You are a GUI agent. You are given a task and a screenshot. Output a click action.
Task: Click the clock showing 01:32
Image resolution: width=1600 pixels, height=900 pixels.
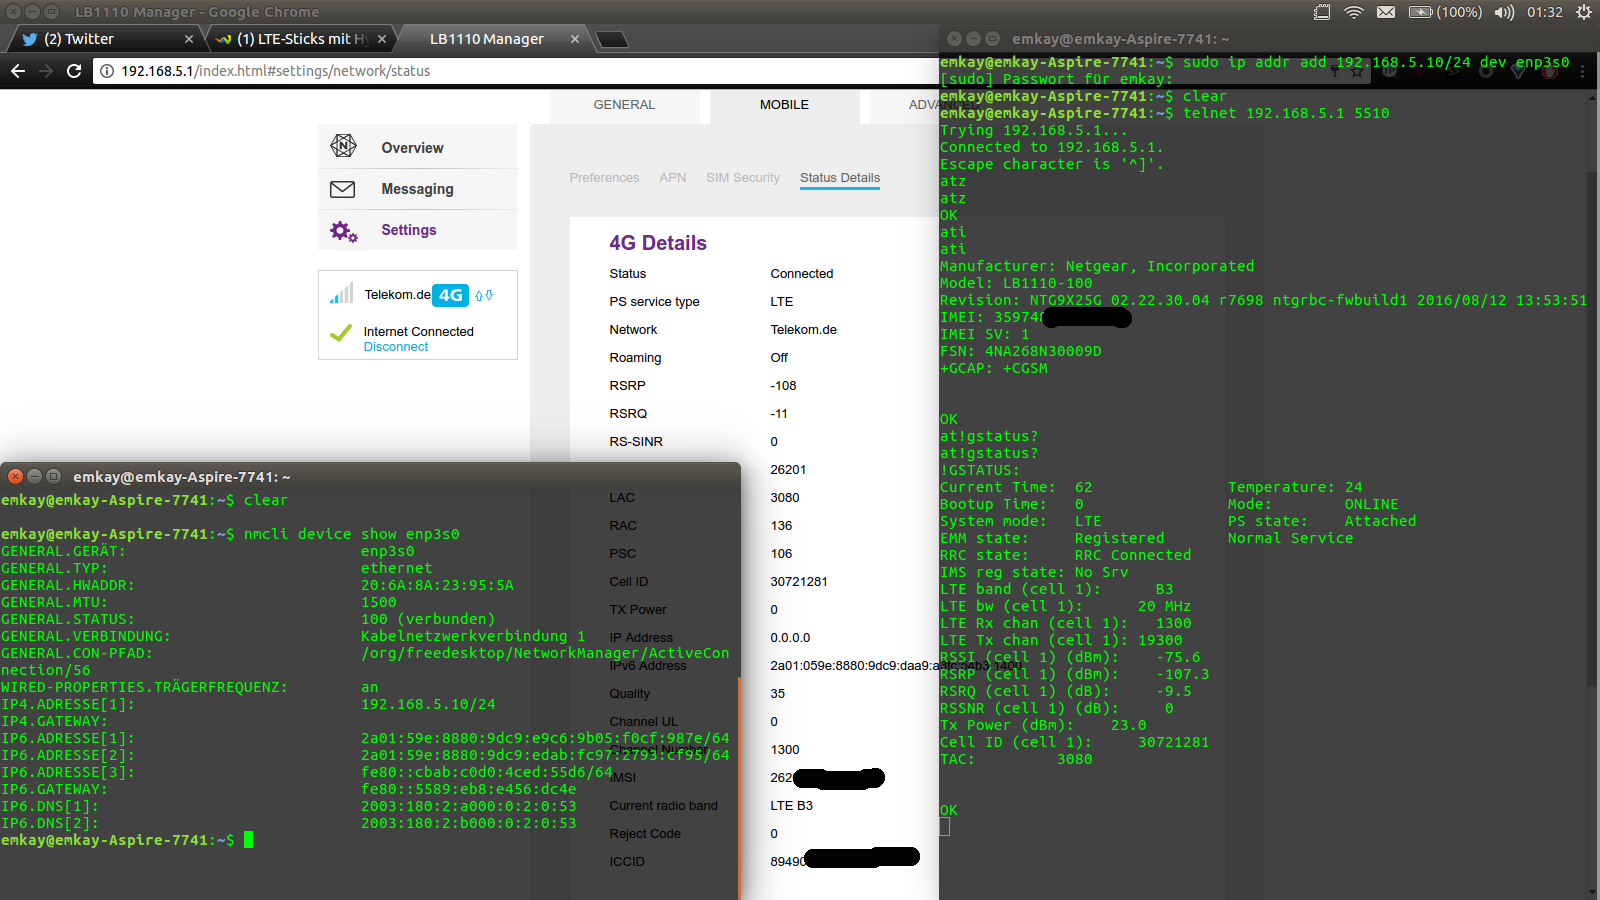1545,12
